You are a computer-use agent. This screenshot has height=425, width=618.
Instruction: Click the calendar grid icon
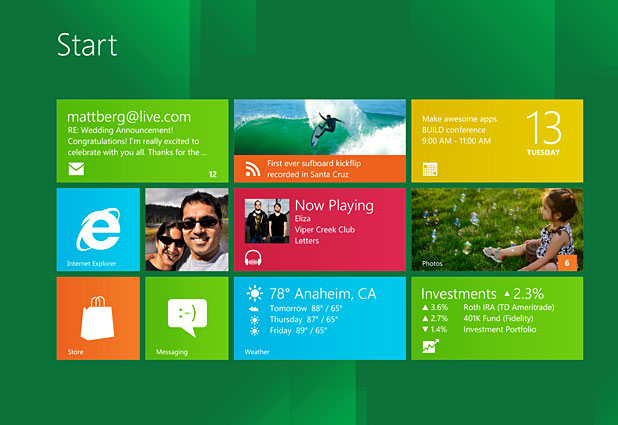tap(430, 169)
